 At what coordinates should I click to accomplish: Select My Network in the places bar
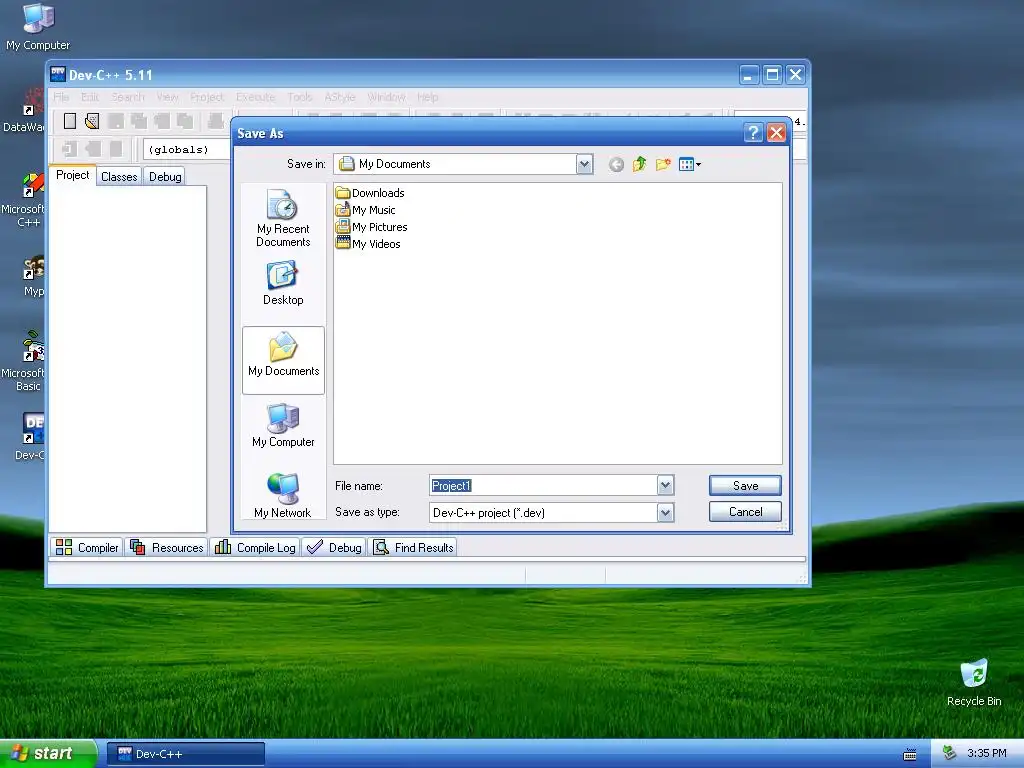coord(283,496)
